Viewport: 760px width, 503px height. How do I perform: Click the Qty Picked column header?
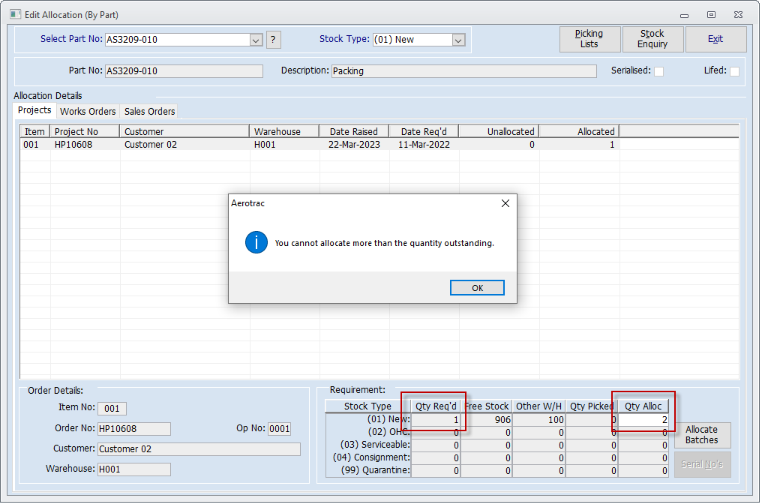(x=591, y=406)
